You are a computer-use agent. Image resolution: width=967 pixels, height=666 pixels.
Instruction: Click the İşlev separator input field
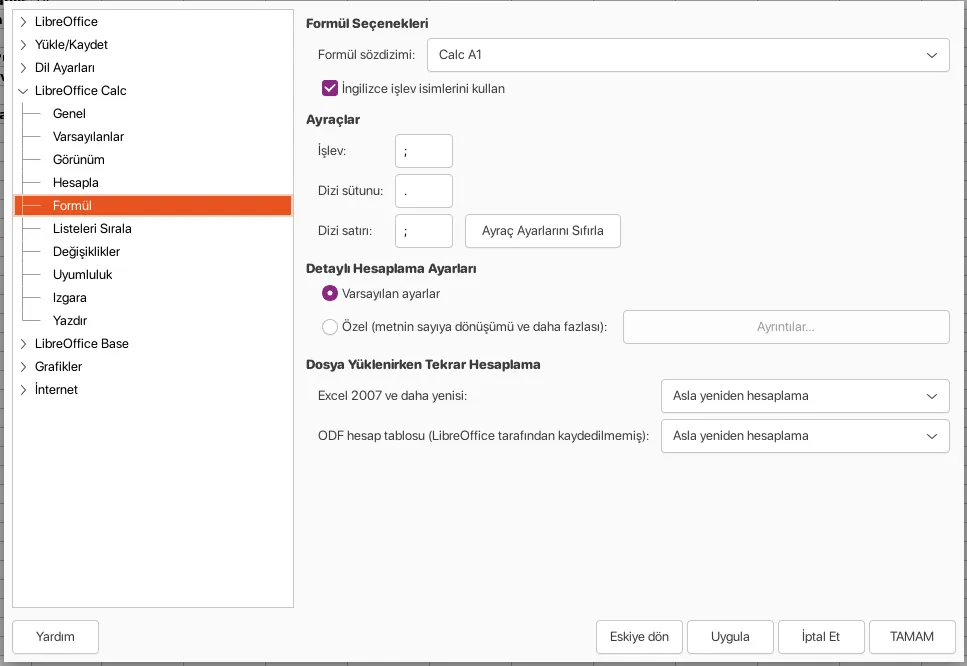[424, 152]
